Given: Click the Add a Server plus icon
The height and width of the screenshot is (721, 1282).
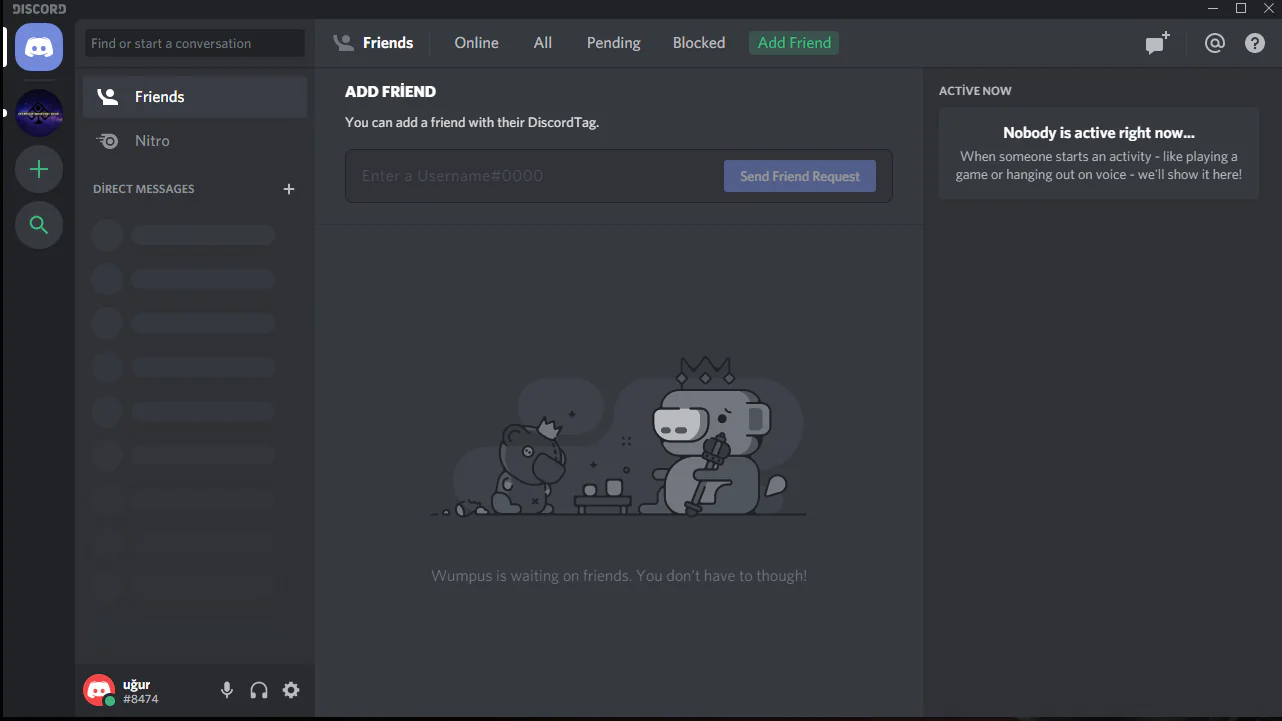Looking at the screenshot, I should (x=39, y=169).
